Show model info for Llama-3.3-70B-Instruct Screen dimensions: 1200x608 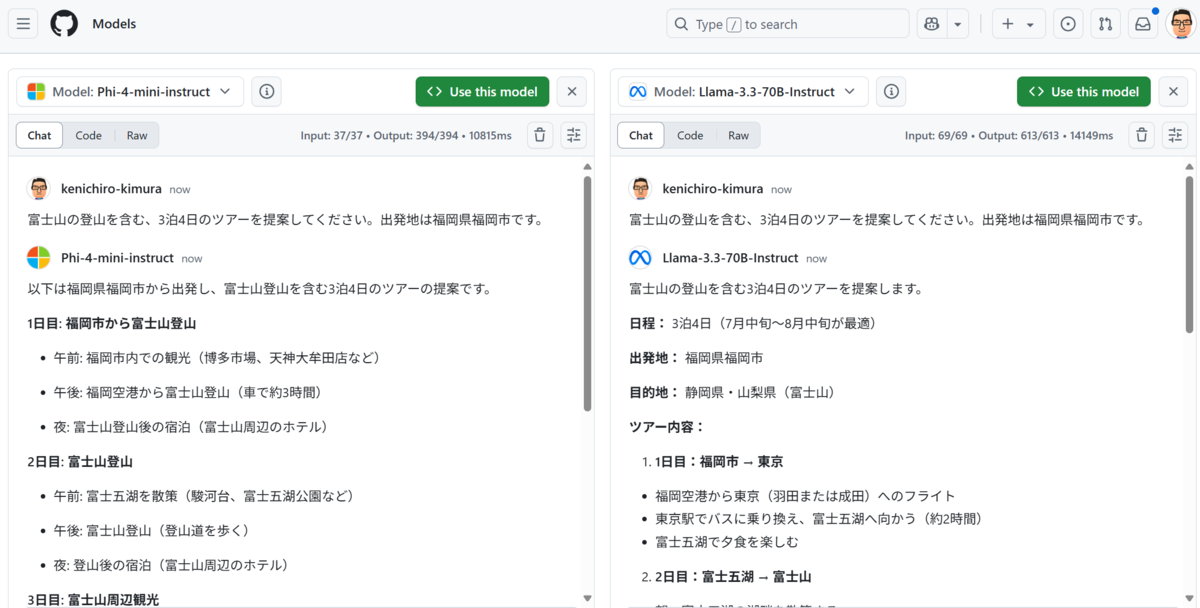pyautogui.click(x=892, y=92)
